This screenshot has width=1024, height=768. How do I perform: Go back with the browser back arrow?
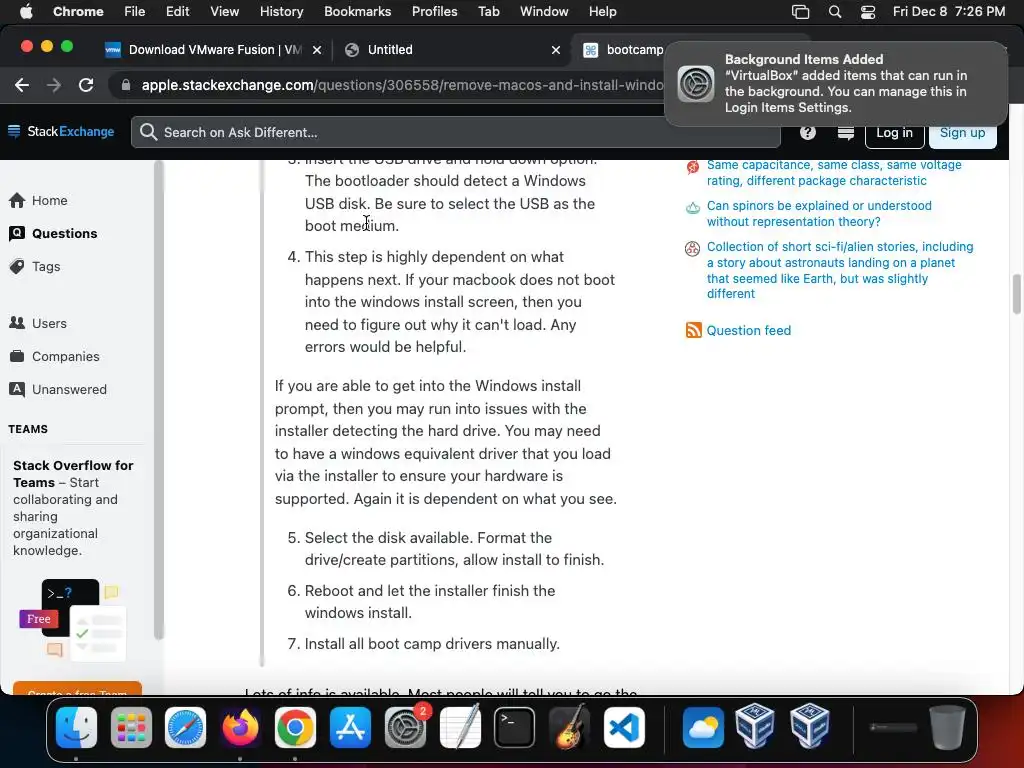pos(22,85)
